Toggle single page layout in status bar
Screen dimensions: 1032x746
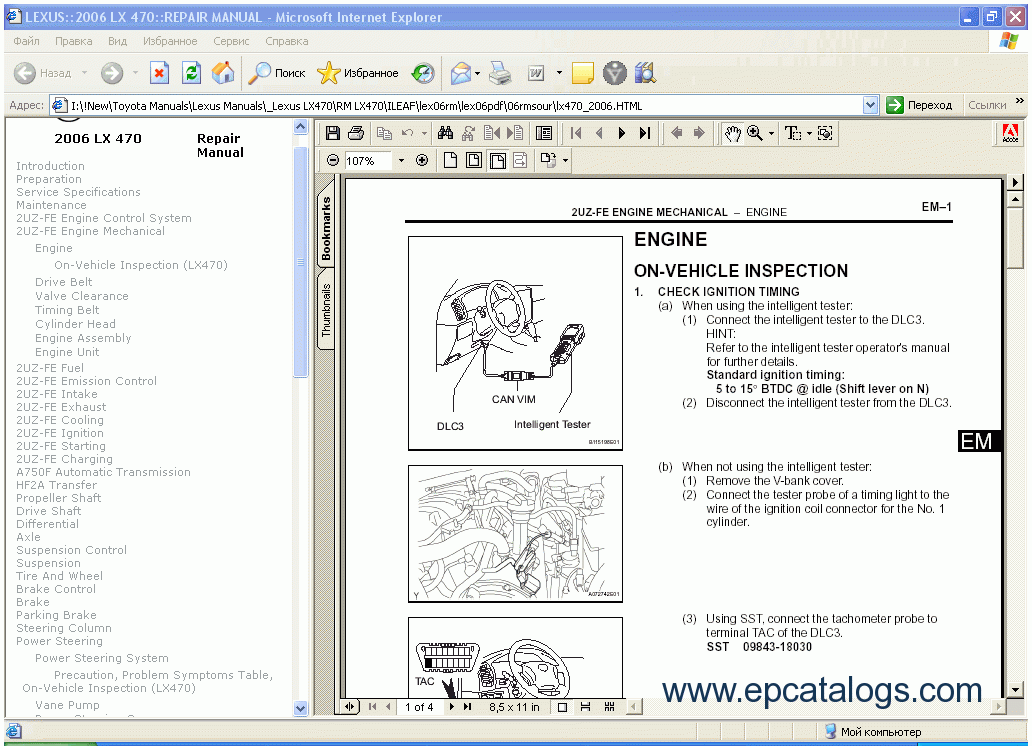point(562,707)
